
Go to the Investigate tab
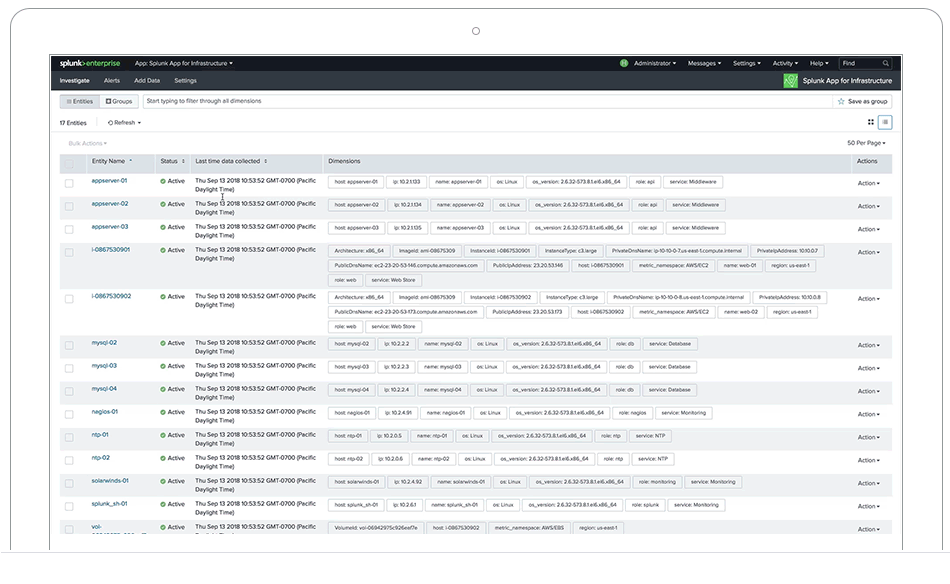pyautogui.click(x=75, y=81)
